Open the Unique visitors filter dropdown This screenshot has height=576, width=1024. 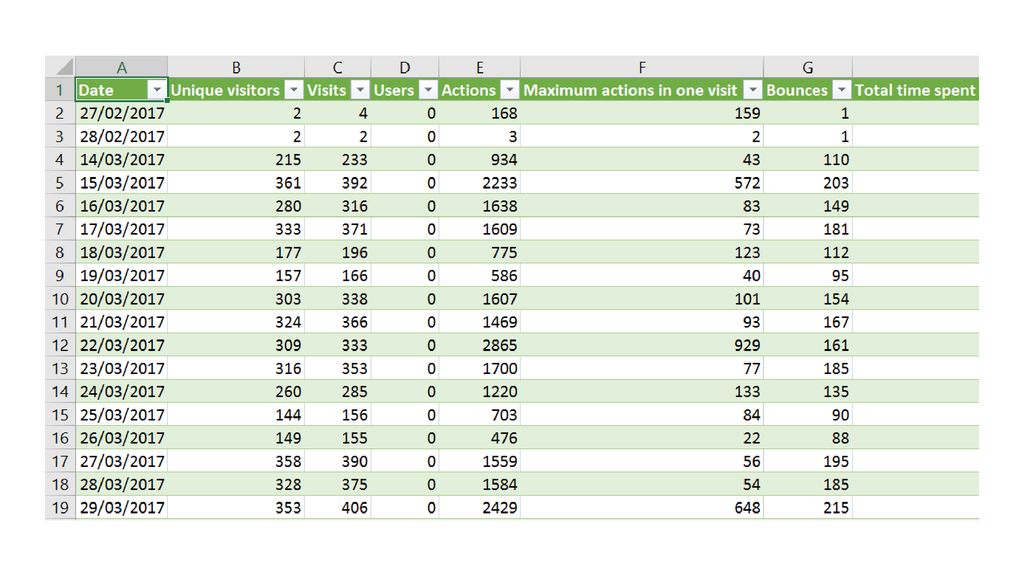coord(295,89)
